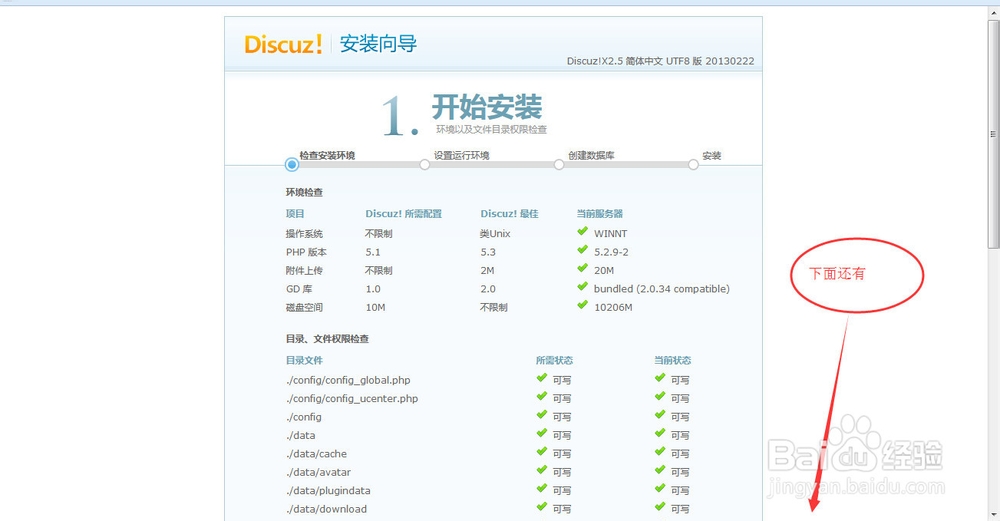The image size is (1000, 521).
Task: Click the ./data/download path text
Action: [326, 510]
